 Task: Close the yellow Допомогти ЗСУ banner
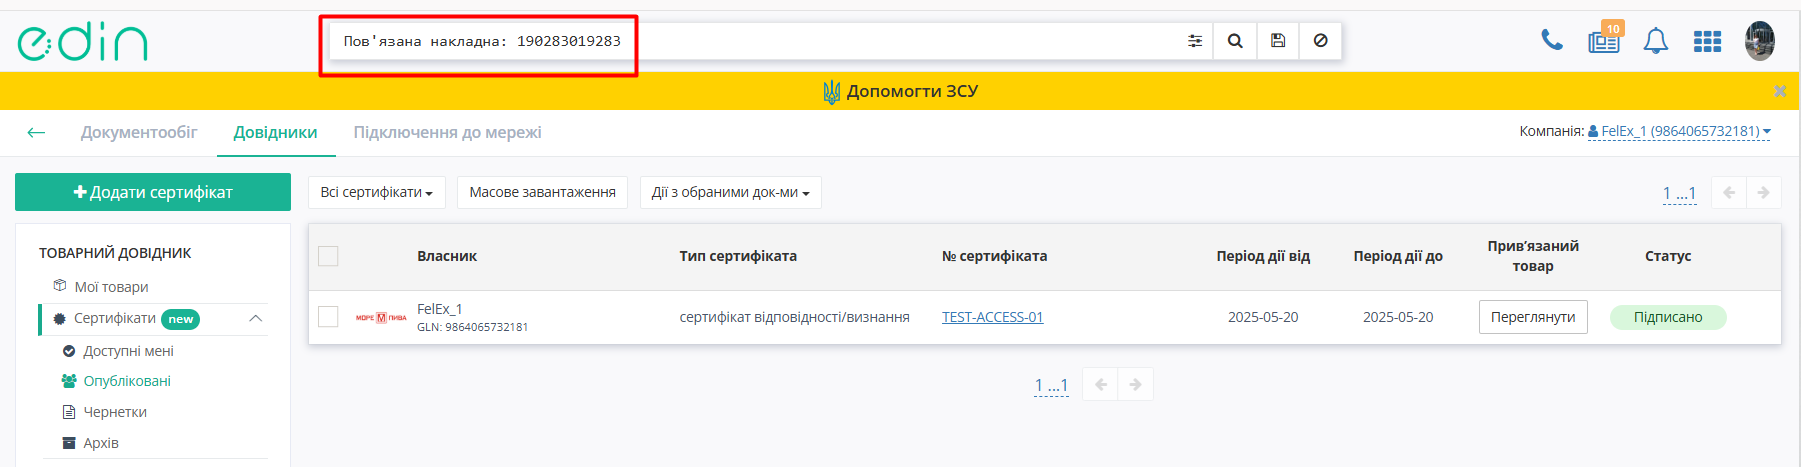pos(1780,91)
